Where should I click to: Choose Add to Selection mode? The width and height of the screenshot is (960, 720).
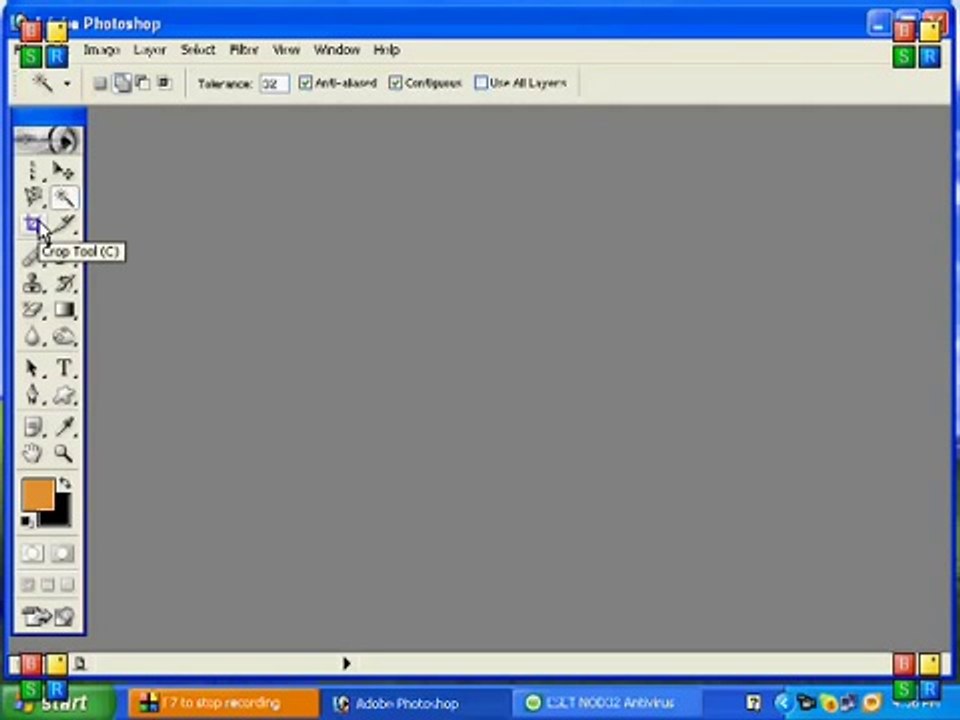pyautogui.click(x=122, y=83)
